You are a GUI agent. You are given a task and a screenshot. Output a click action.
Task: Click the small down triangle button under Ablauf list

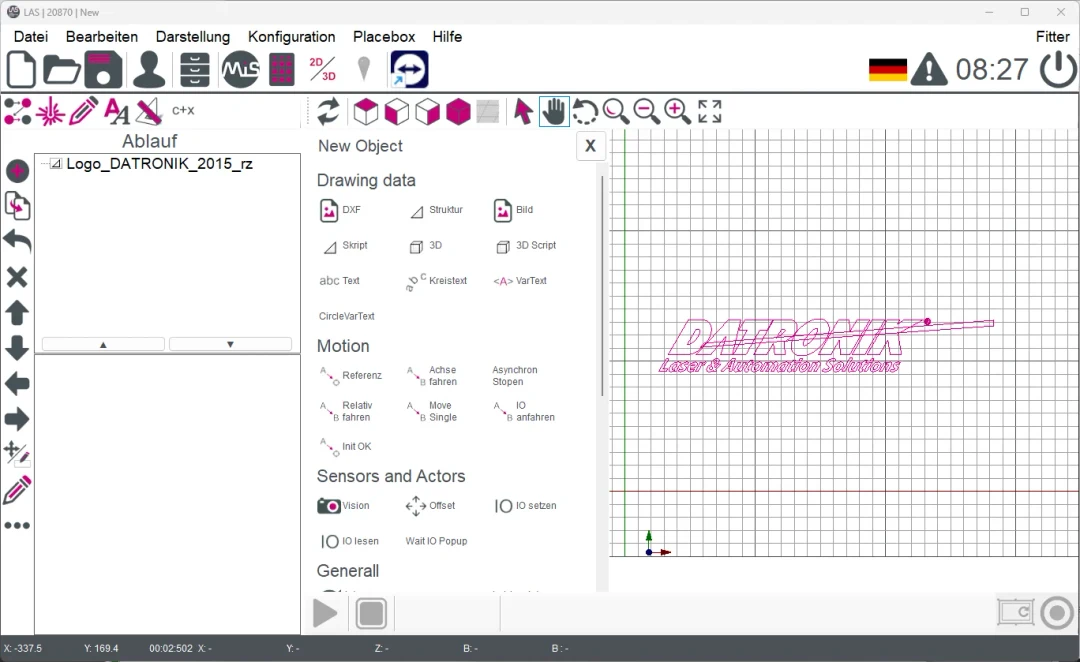(x=230, y=344)
